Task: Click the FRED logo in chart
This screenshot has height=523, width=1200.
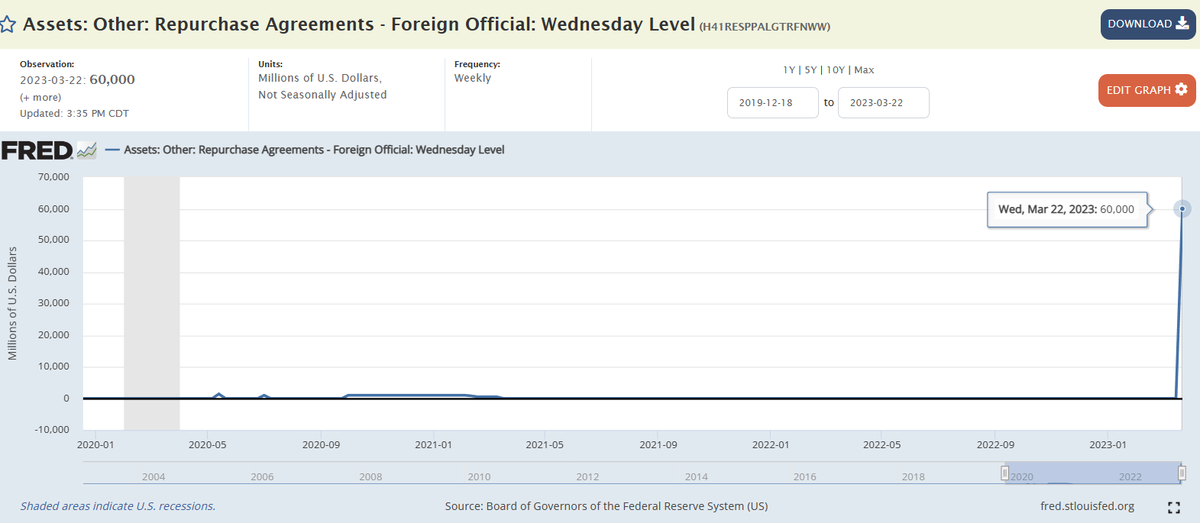Action: (x=49, y=151)
